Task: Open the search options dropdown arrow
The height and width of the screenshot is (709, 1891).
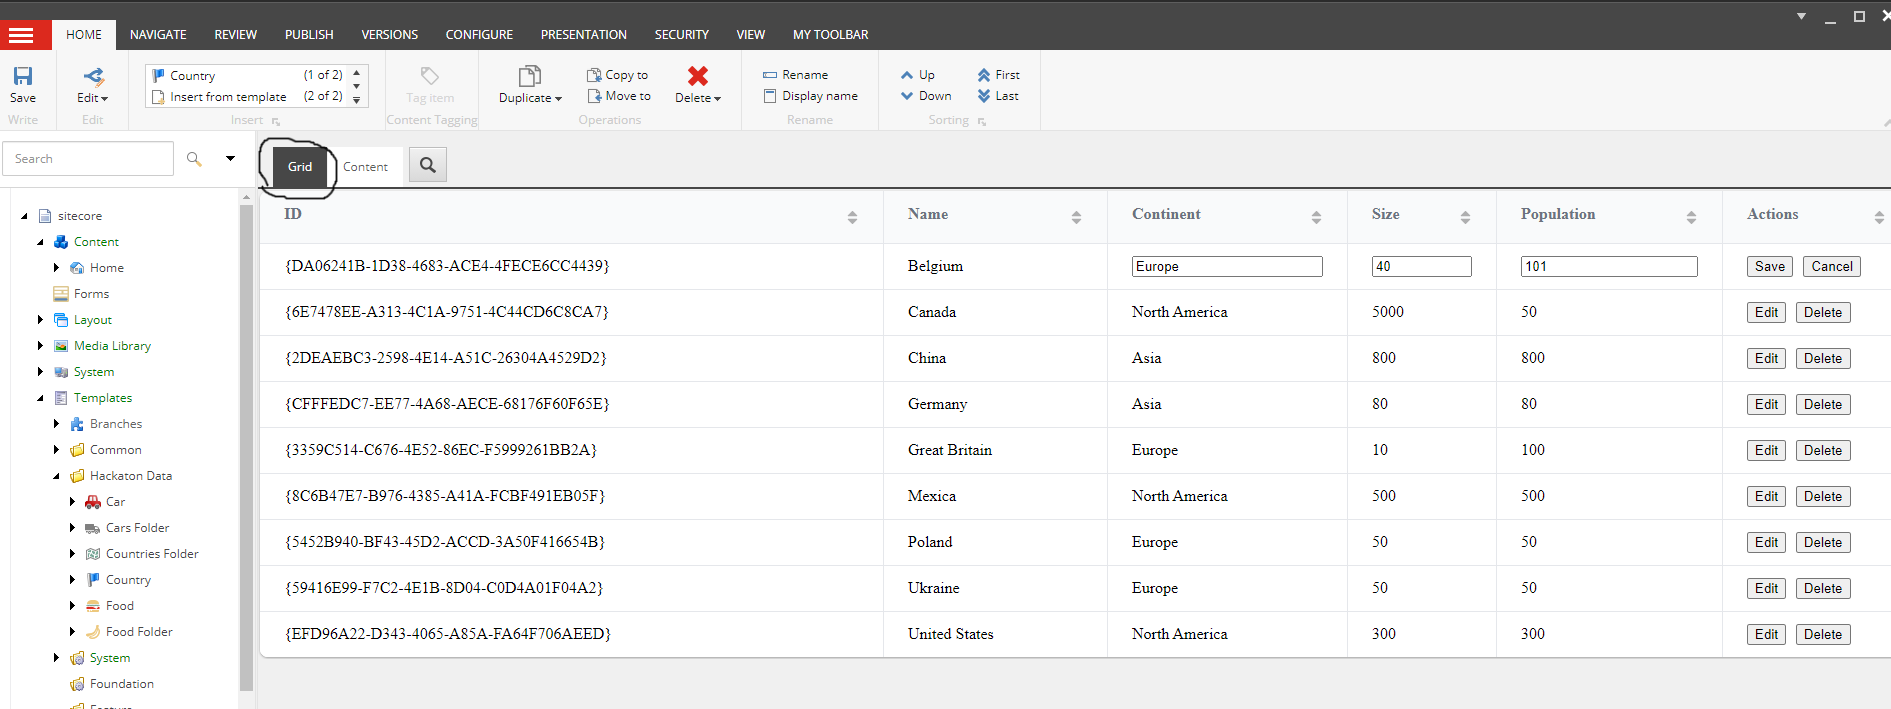Action: coord(230,158)
